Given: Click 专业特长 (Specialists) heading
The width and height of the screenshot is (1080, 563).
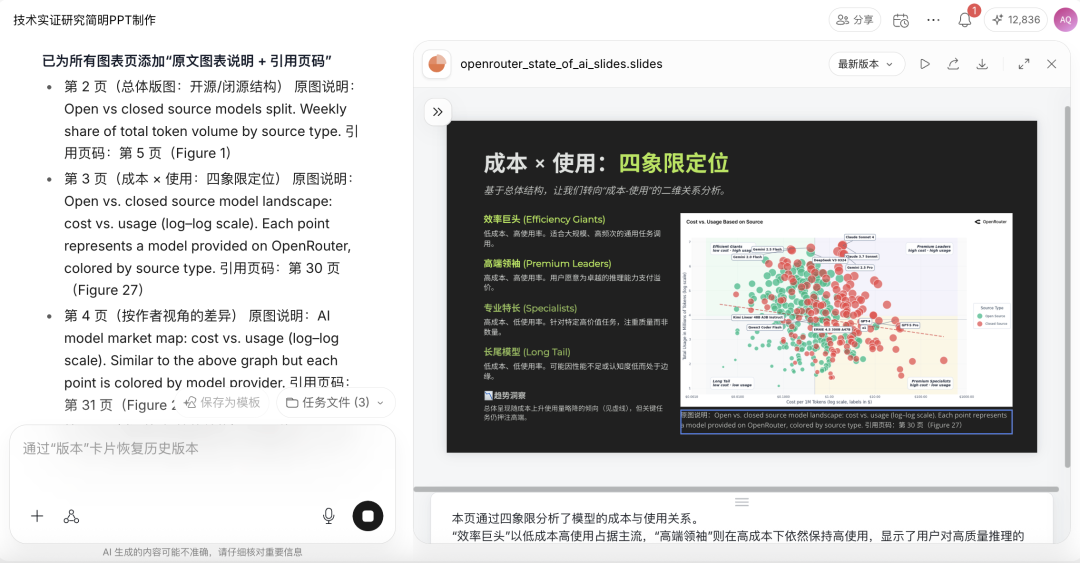Looking at the screenshot, I should coord(530,308).
